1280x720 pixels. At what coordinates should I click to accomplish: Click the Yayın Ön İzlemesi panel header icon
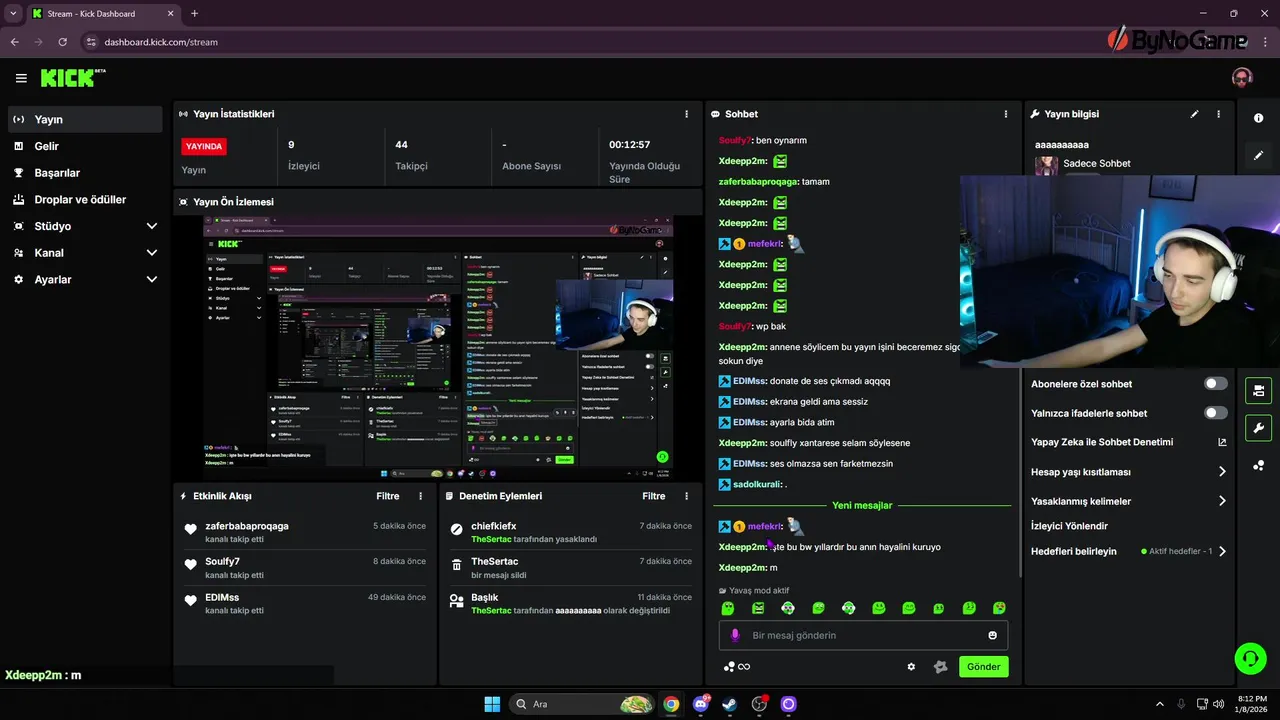[x=183, y=202]
